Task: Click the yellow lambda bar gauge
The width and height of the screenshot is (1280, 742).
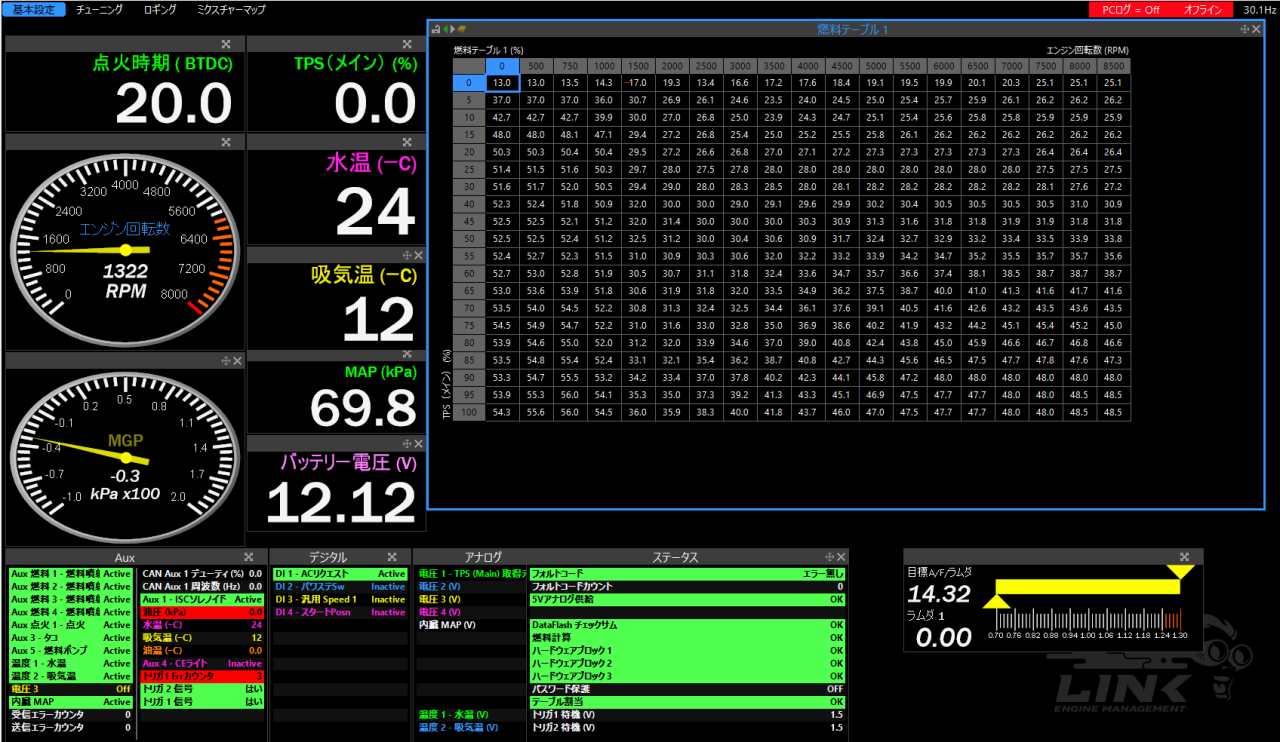Action: click(1087, 587)
